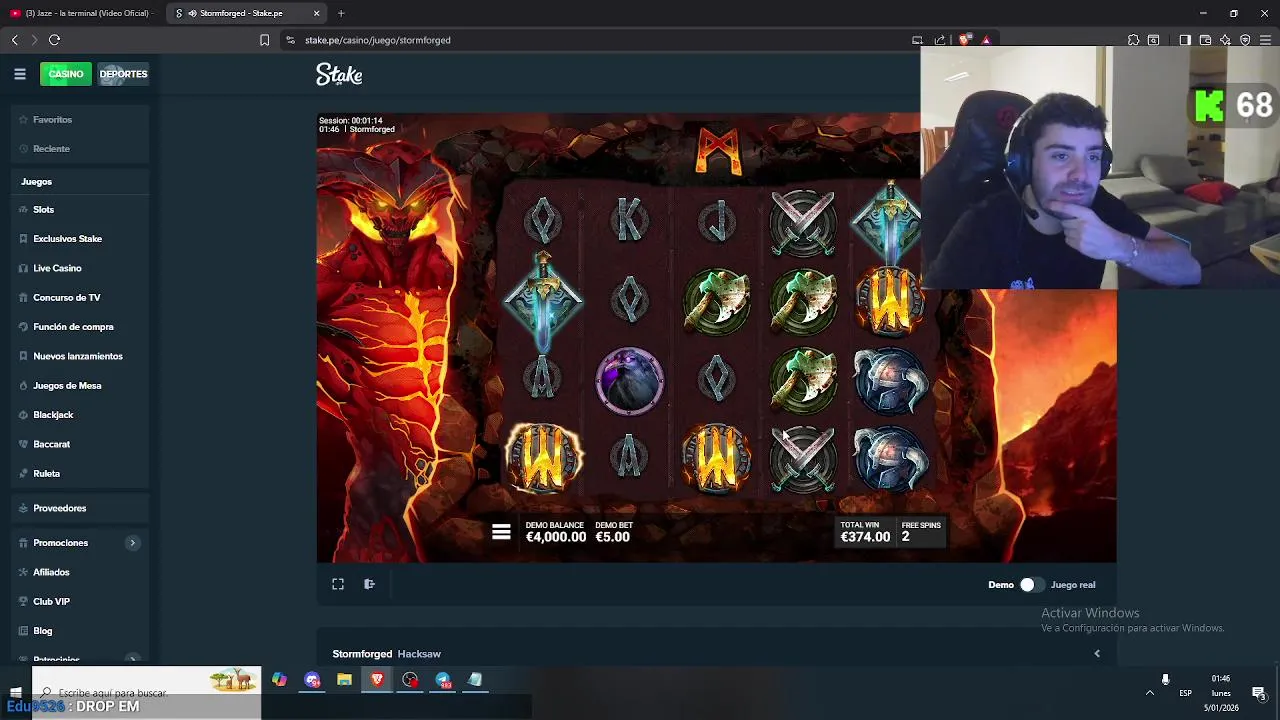Collapse the Stormforged Hacksaw info panel
Image resolution: width=1280 pixels, height=720 pixels.
click(1097, 654)
